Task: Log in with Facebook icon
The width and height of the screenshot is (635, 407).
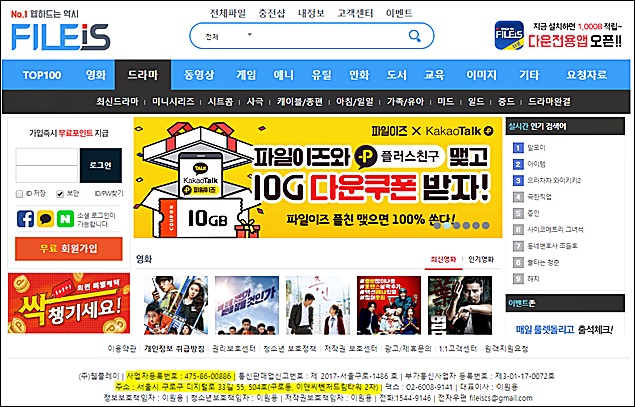Action: tap(25, 219)
